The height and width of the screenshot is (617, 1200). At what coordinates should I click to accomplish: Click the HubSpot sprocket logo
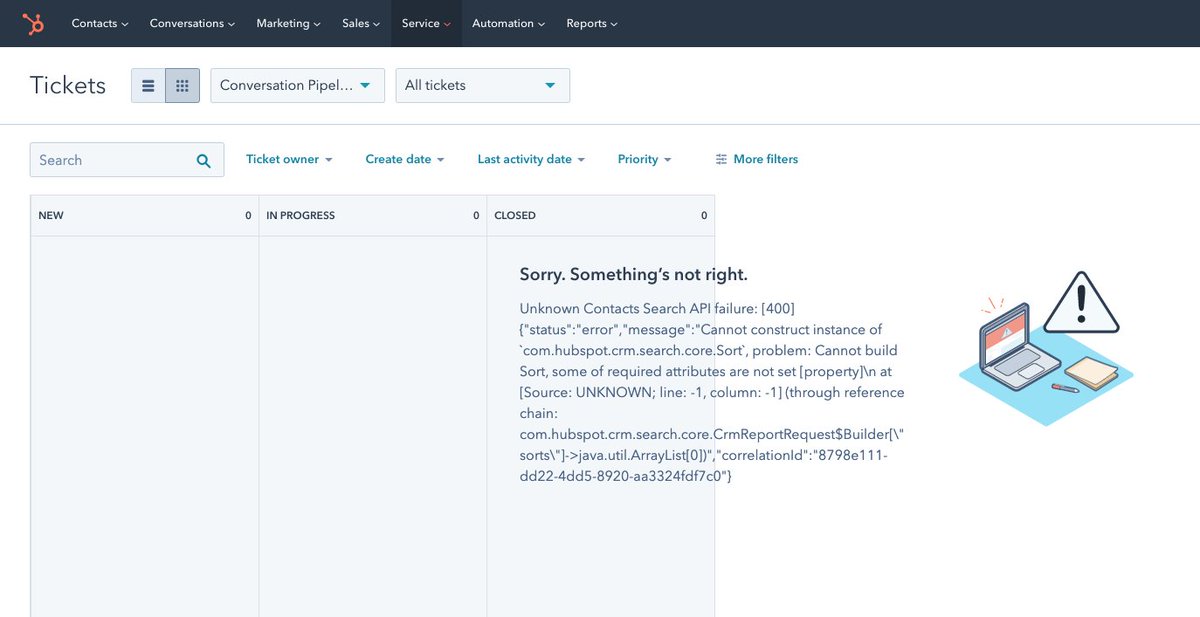coord(33,23)
